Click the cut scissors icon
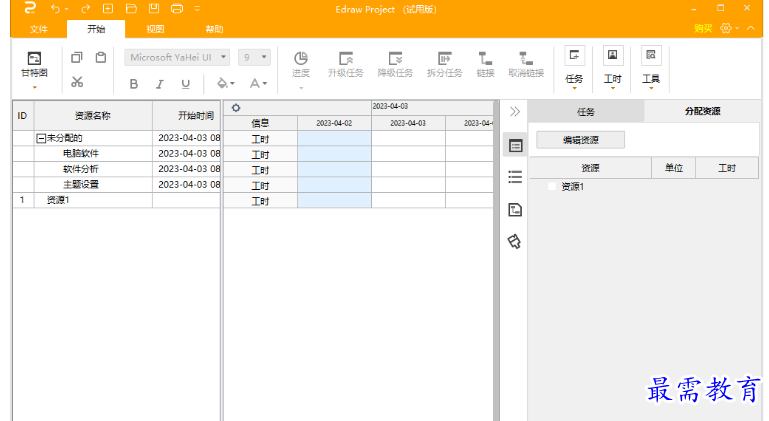 (77, 81)
